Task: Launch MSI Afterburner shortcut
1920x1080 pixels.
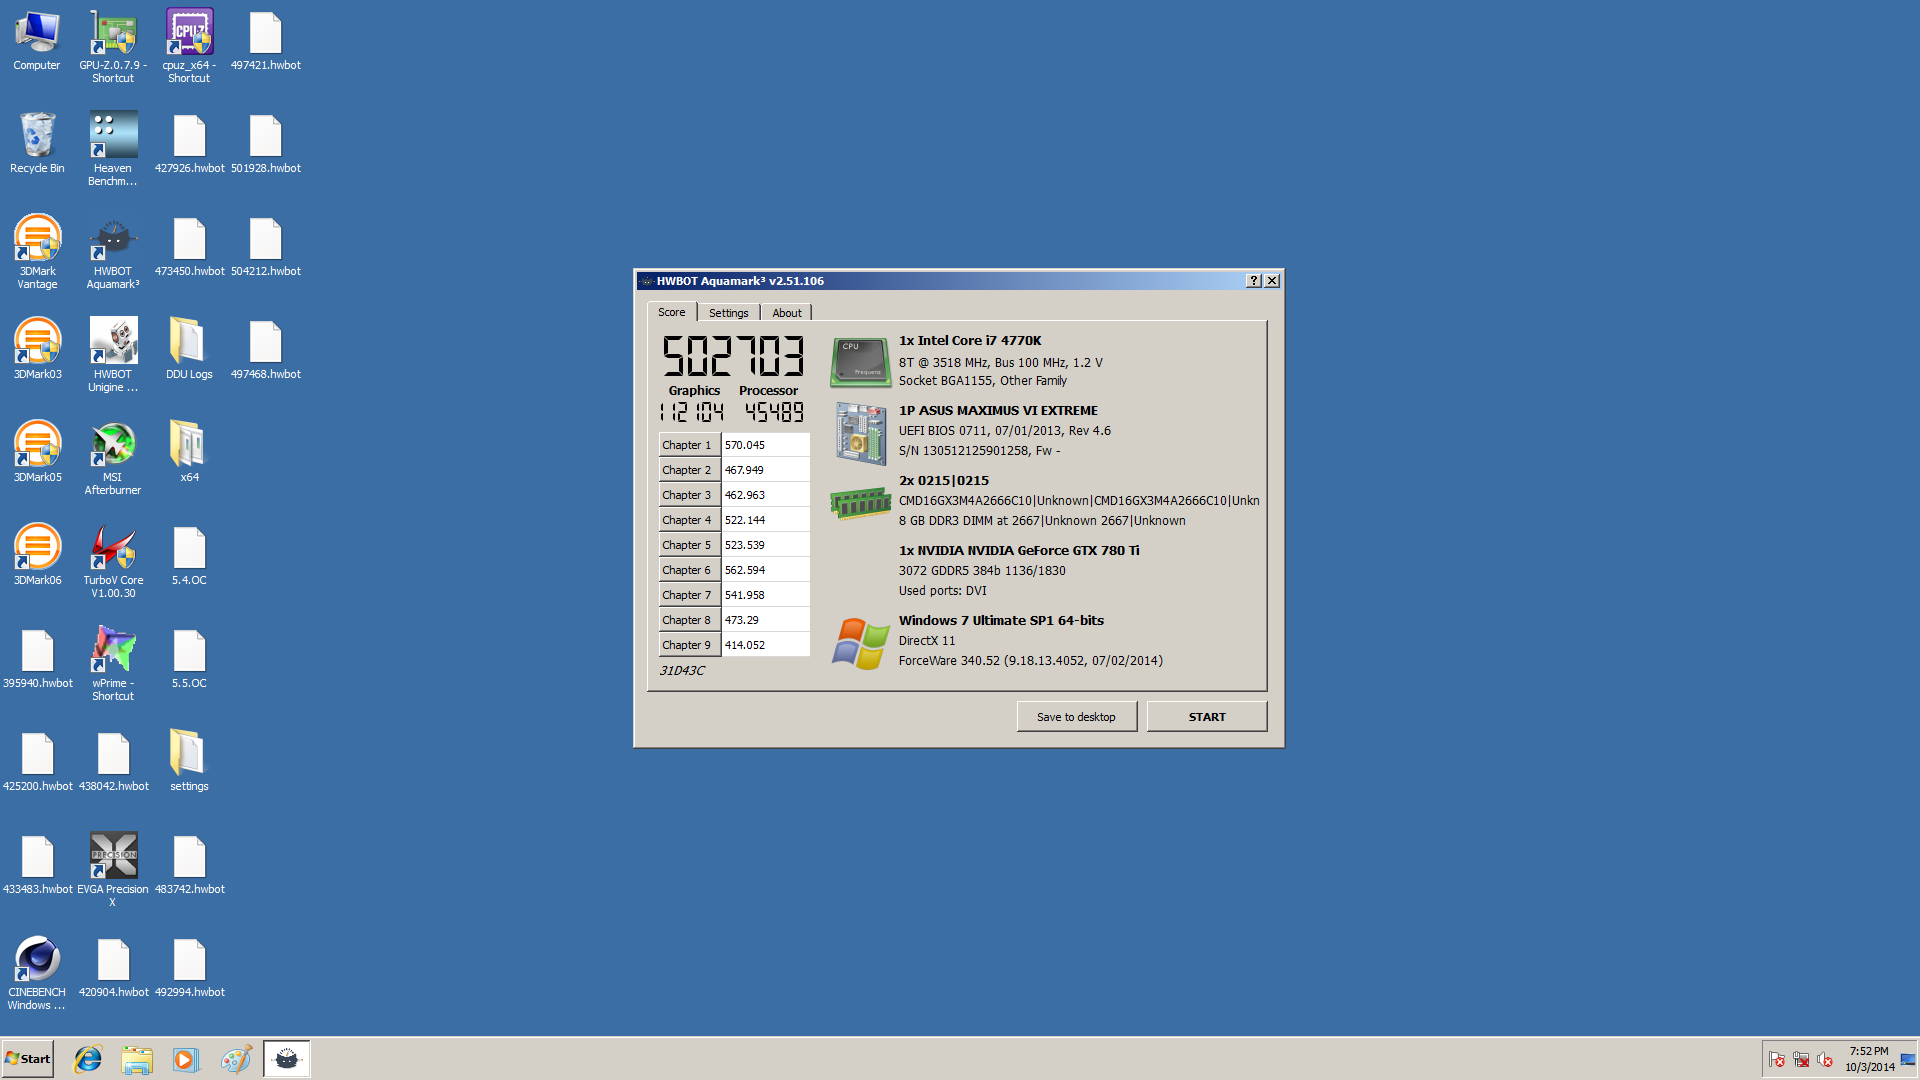Action: [113, 459]
